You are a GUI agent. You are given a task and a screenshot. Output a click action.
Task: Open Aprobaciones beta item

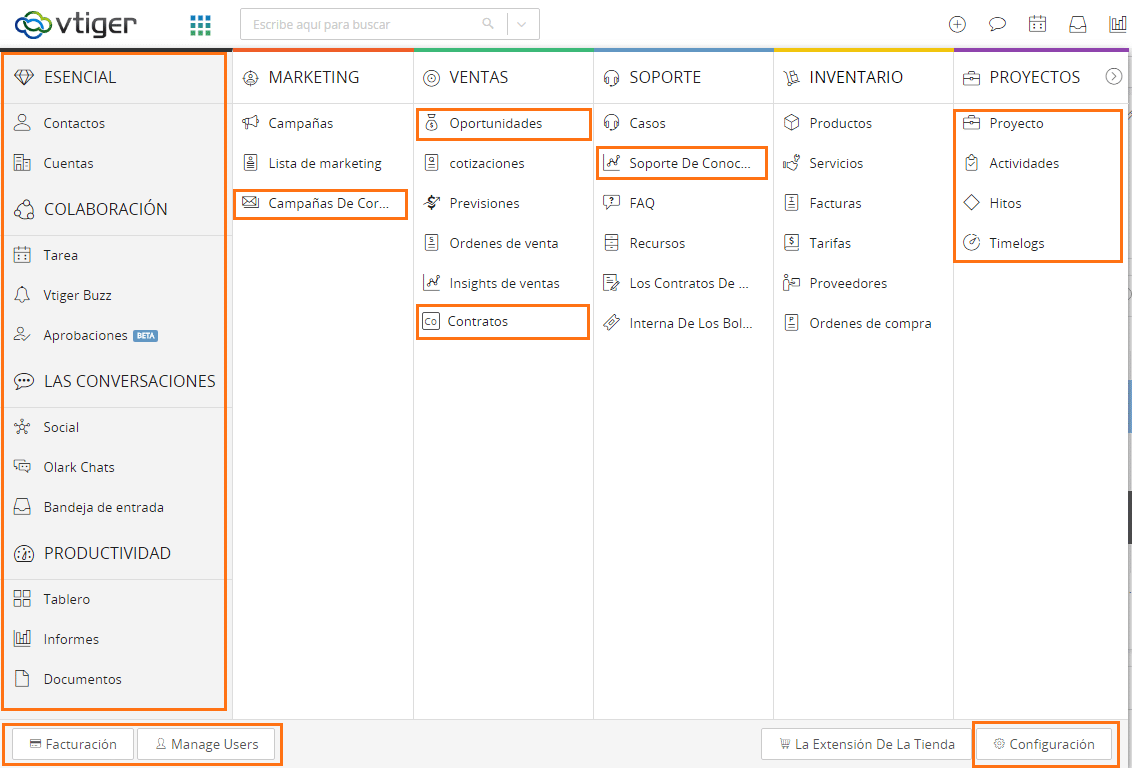coord(85,335)
